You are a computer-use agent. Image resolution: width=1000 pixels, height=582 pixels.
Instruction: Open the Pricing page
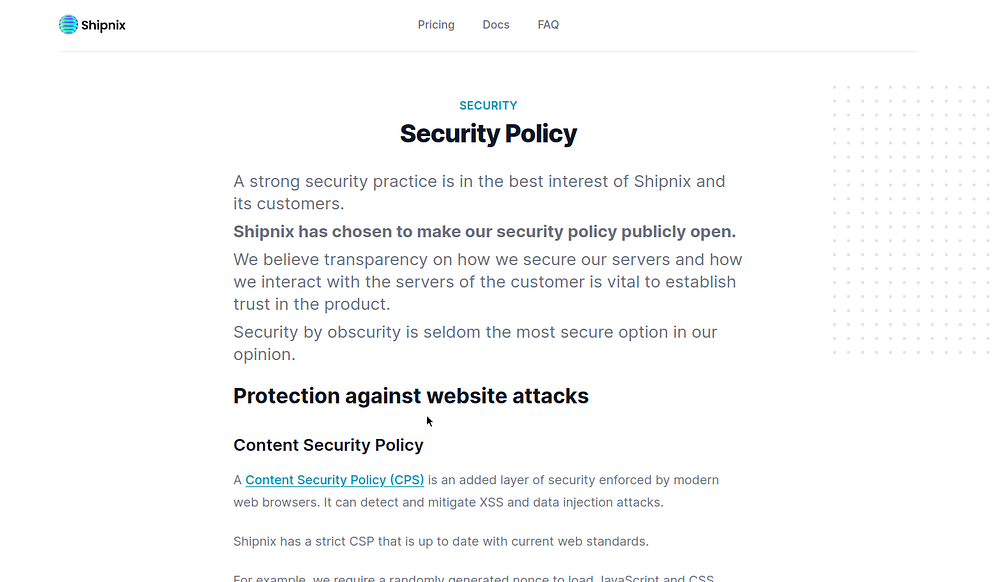click(436, 25)
